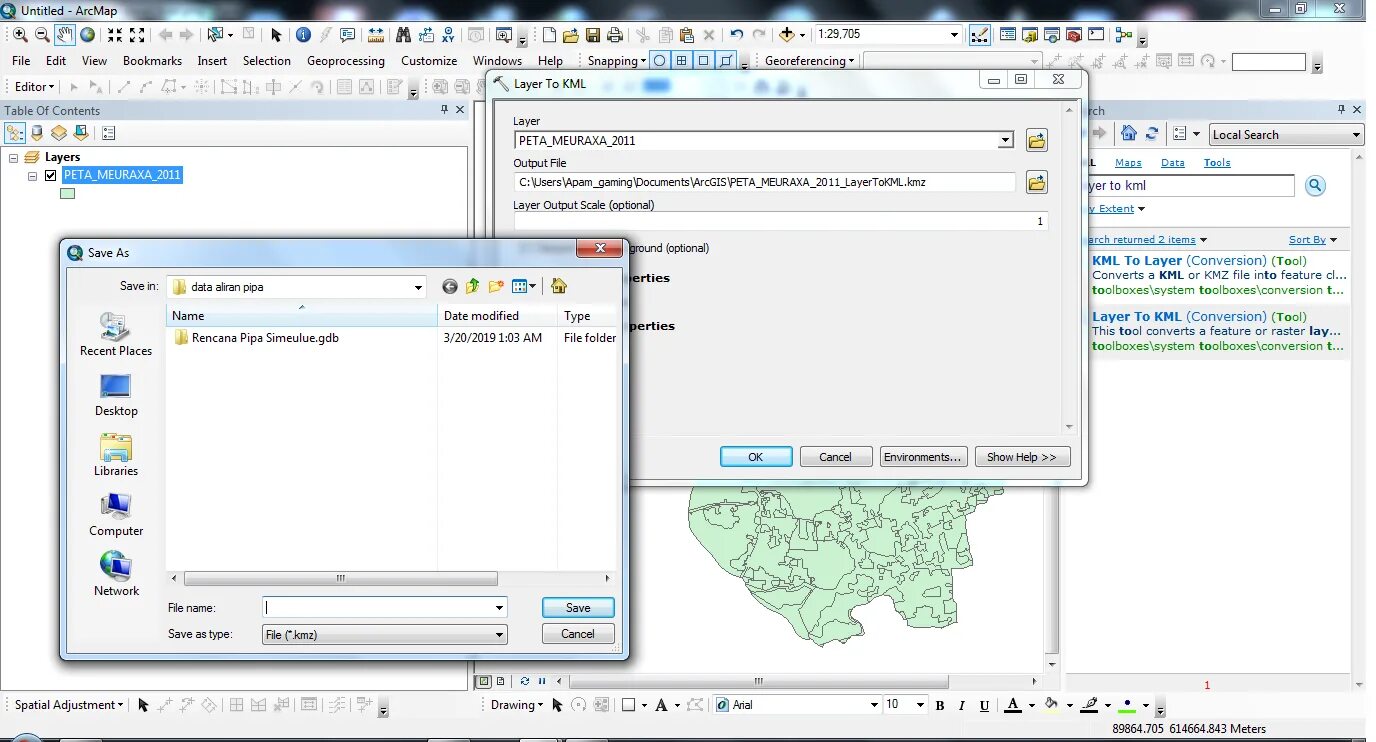Open the Arial font dropdown
Image resolution: width=1376 pixels, height=742 pixels.
[873, 705]
